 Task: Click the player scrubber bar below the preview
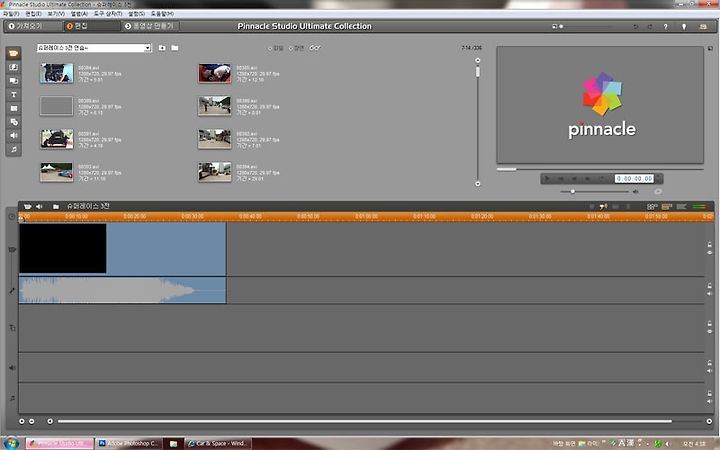(600, 169)
